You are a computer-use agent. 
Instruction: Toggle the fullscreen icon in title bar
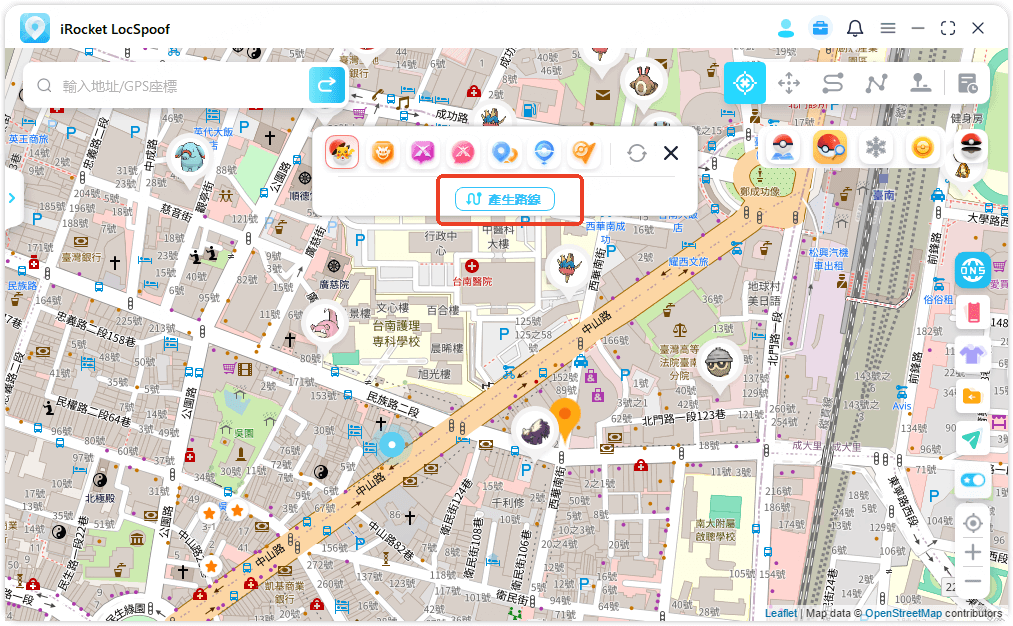tap(948, 28)
